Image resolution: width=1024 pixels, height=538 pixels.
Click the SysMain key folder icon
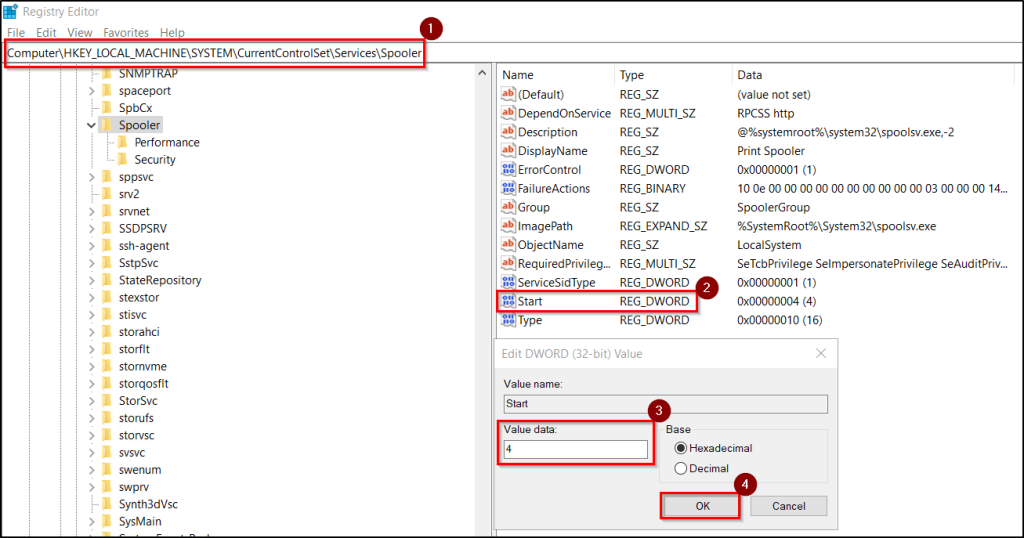[x=107, y=521]
